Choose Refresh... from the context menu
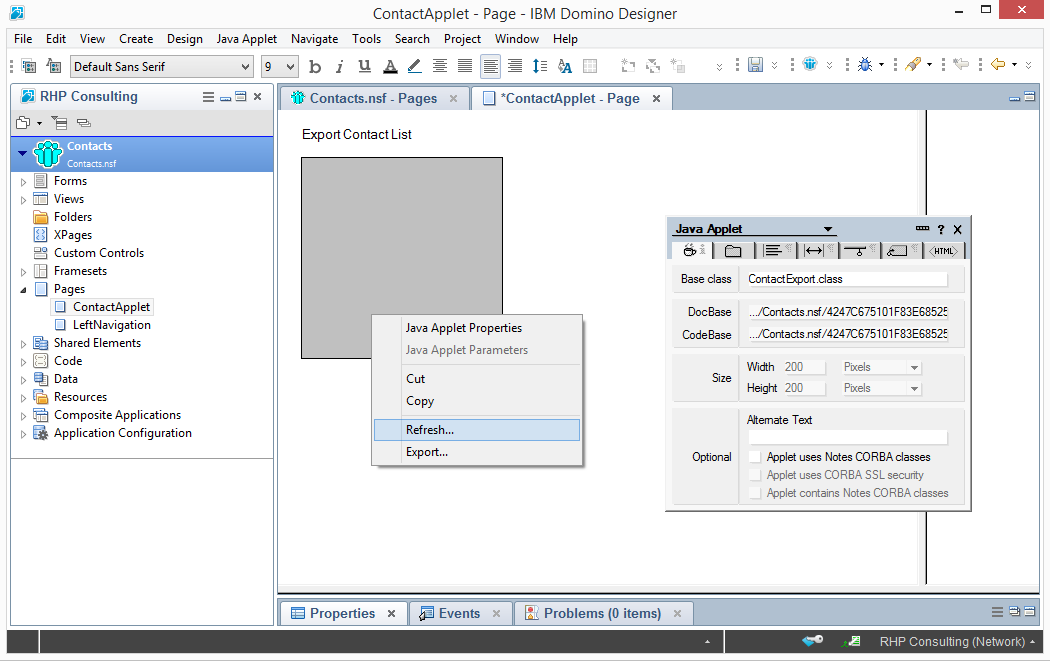This screenshot has height=661, width=1050. (430, 430)
